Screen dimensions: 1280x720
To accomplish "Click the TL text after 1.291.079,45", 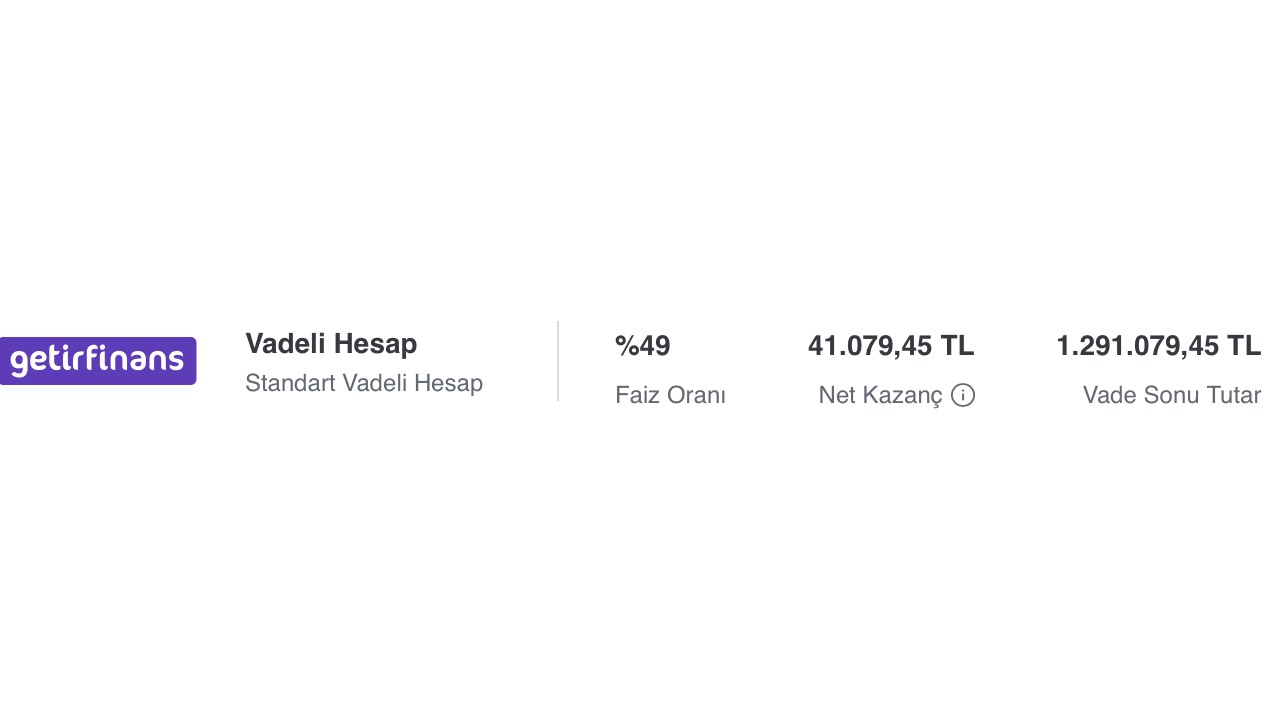I will click(x=1244, y=346).
